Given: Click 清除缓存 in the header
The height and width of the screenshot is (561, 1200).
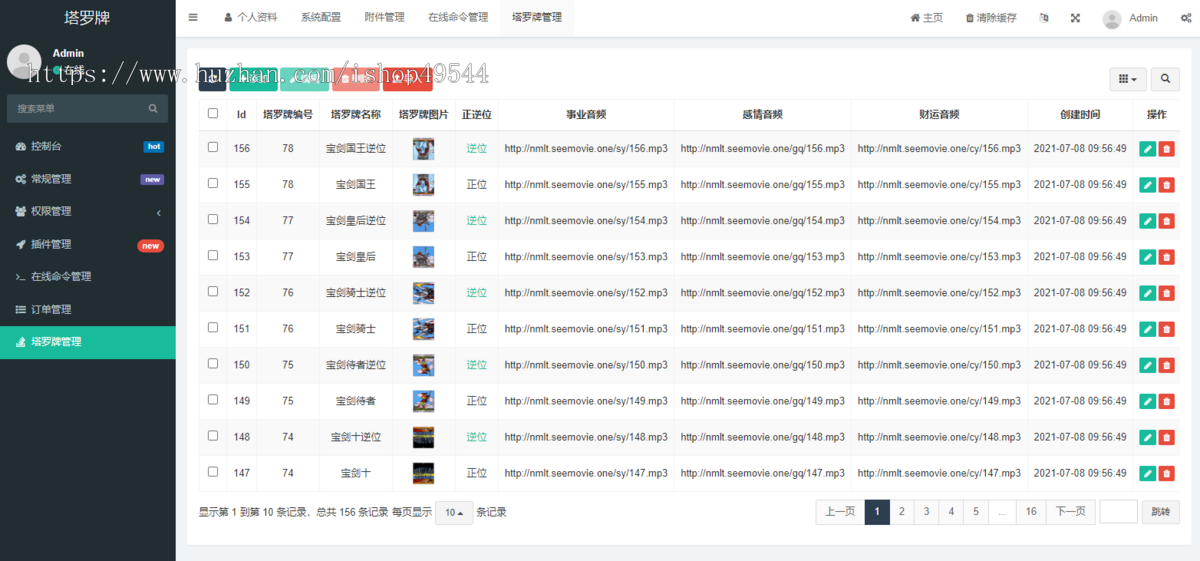Looking at the screenshot, I should coord(991,18).
